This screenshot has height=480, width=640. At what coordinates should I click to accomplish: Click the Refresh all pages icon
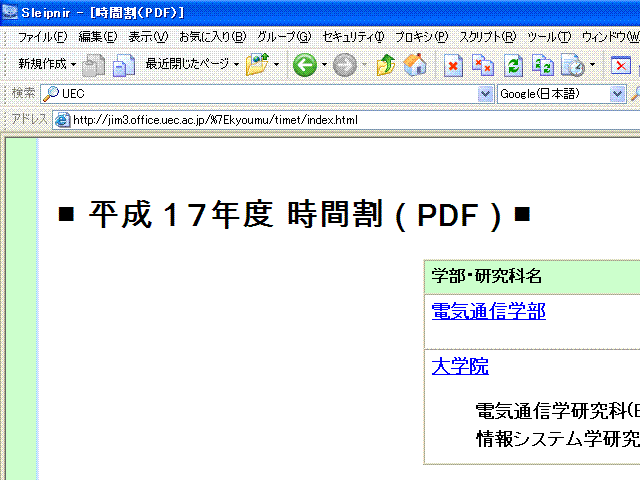(x=543, y=66)
